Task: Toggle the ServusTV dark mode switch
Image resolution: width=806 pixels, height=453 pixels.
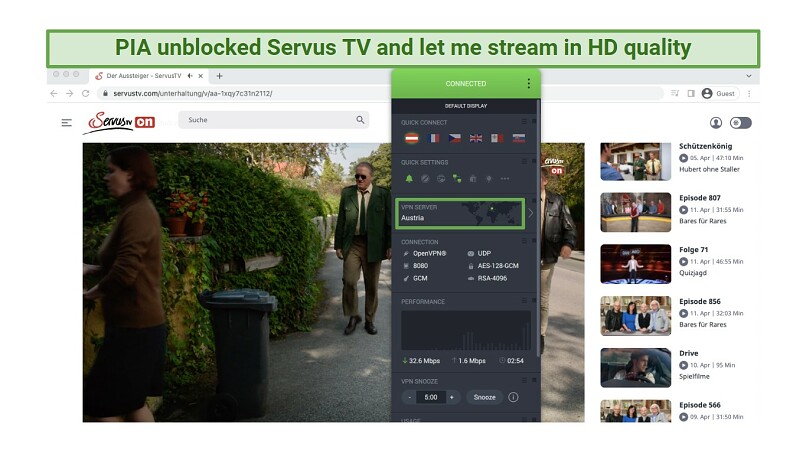Action: (741, 122)
